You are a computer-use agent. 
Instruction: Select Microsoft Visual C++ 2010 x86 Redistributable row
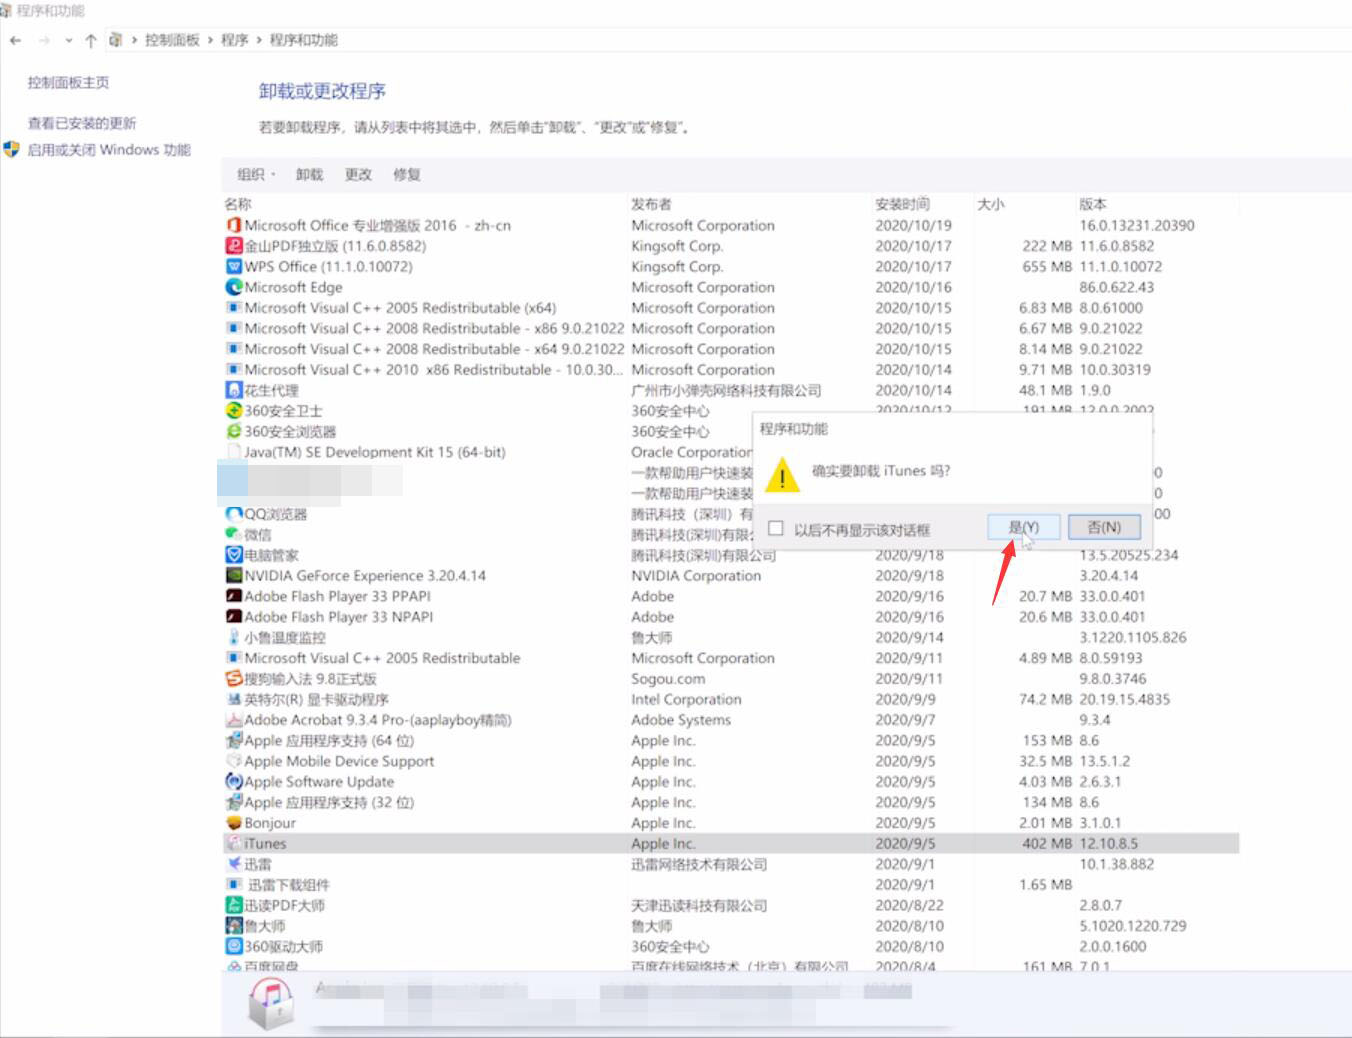(x=730, y=369)
